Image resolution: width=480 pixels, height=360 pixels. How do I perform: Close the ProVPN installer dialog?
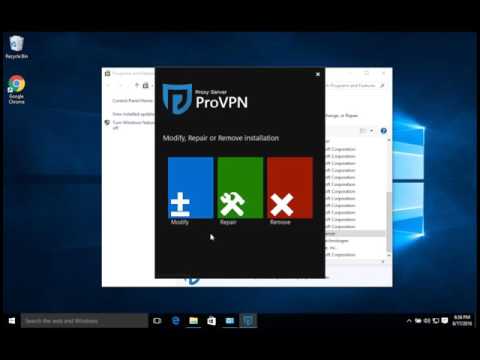[318, 74]
